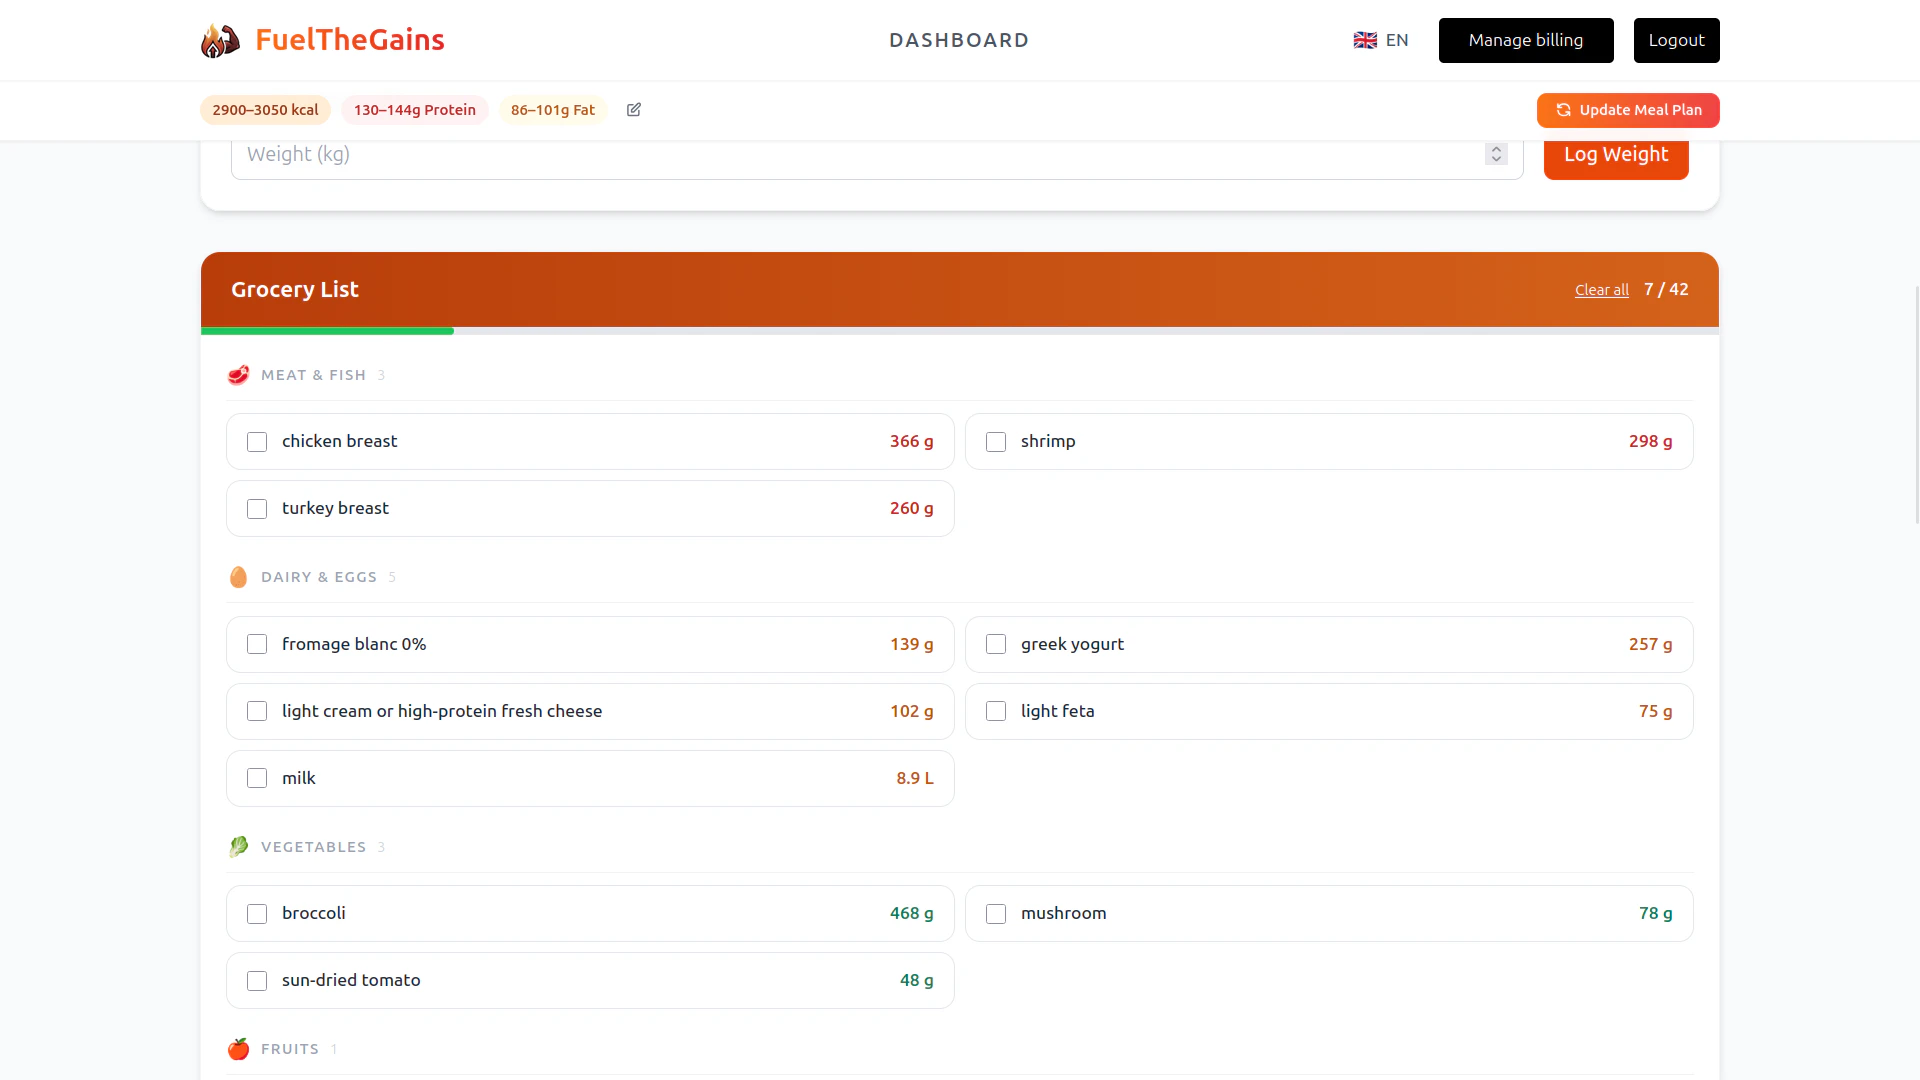Click the 2900–3050 kcal badge

coord(265,110)
